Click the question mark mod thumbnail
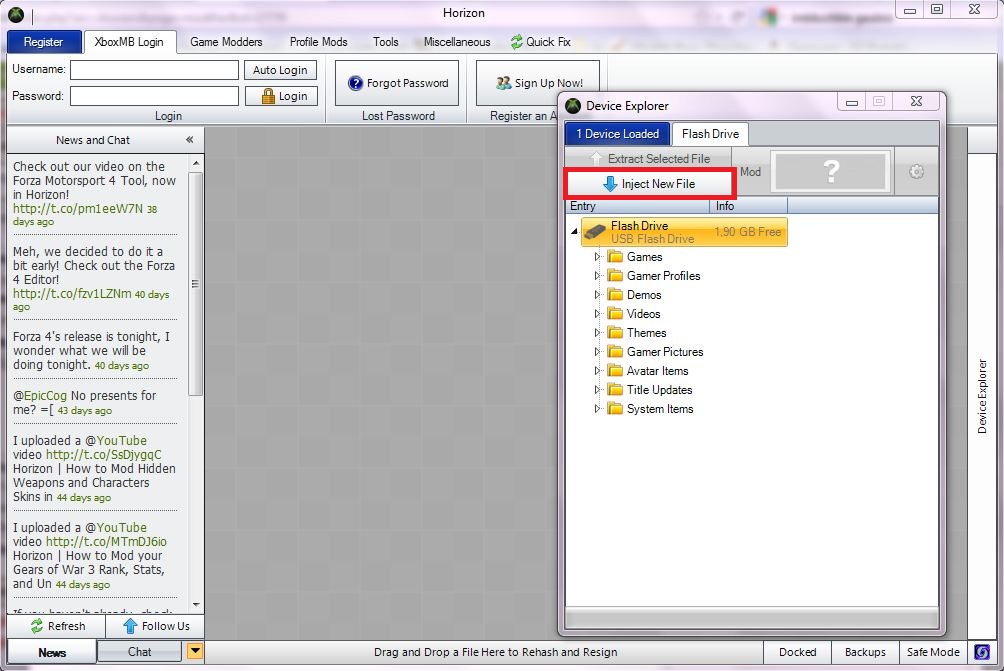The image size is (1004, 671). 830,172
